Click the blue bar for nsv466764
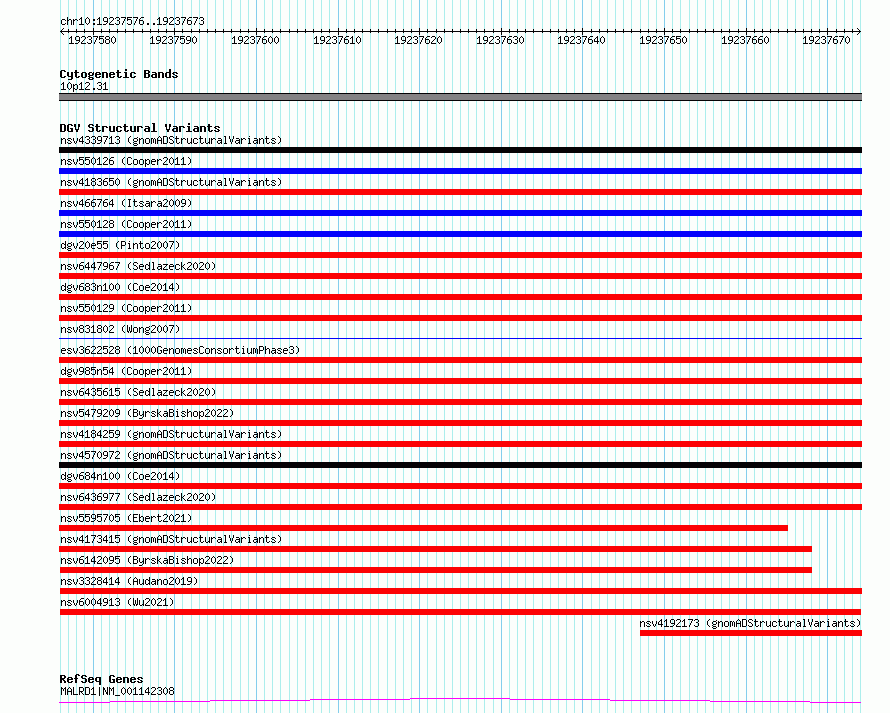 pos(460,213)
